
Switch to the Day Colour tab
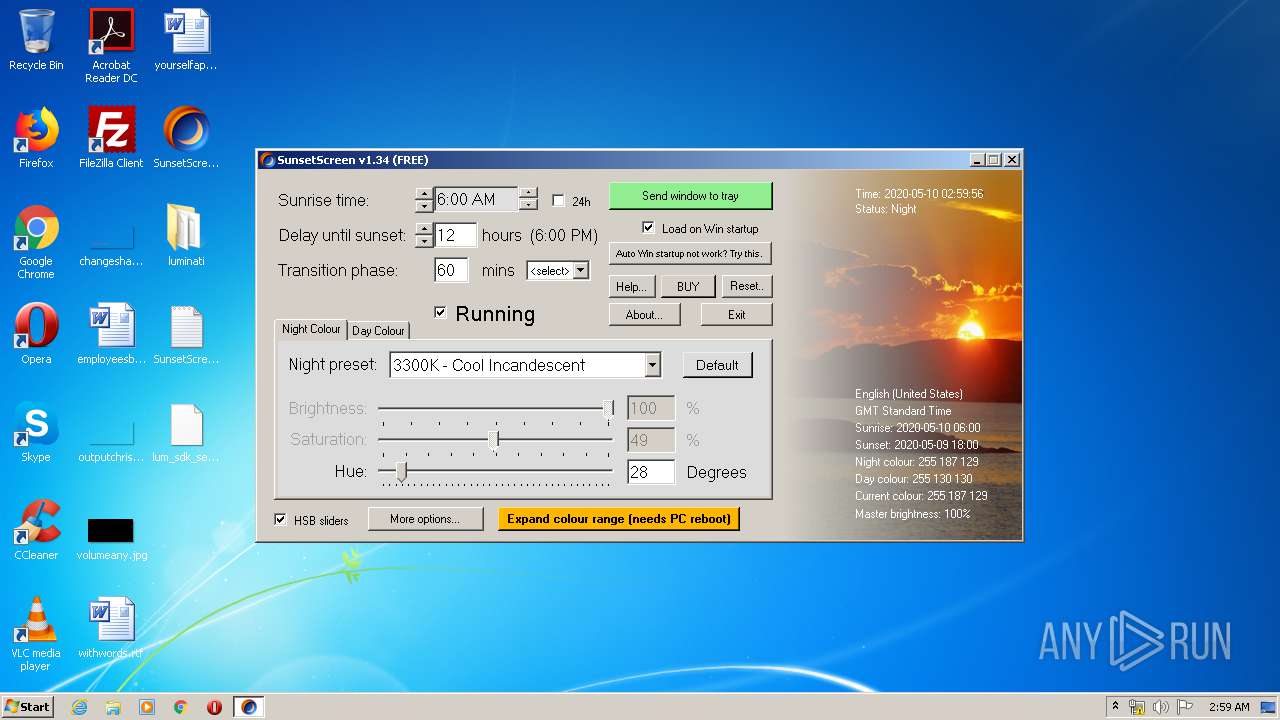378,331
